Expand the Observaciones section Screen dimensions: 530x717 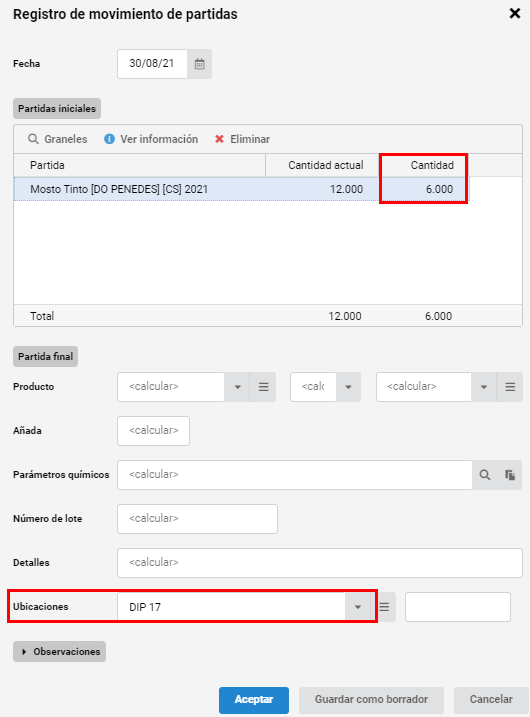click(59, 652)
